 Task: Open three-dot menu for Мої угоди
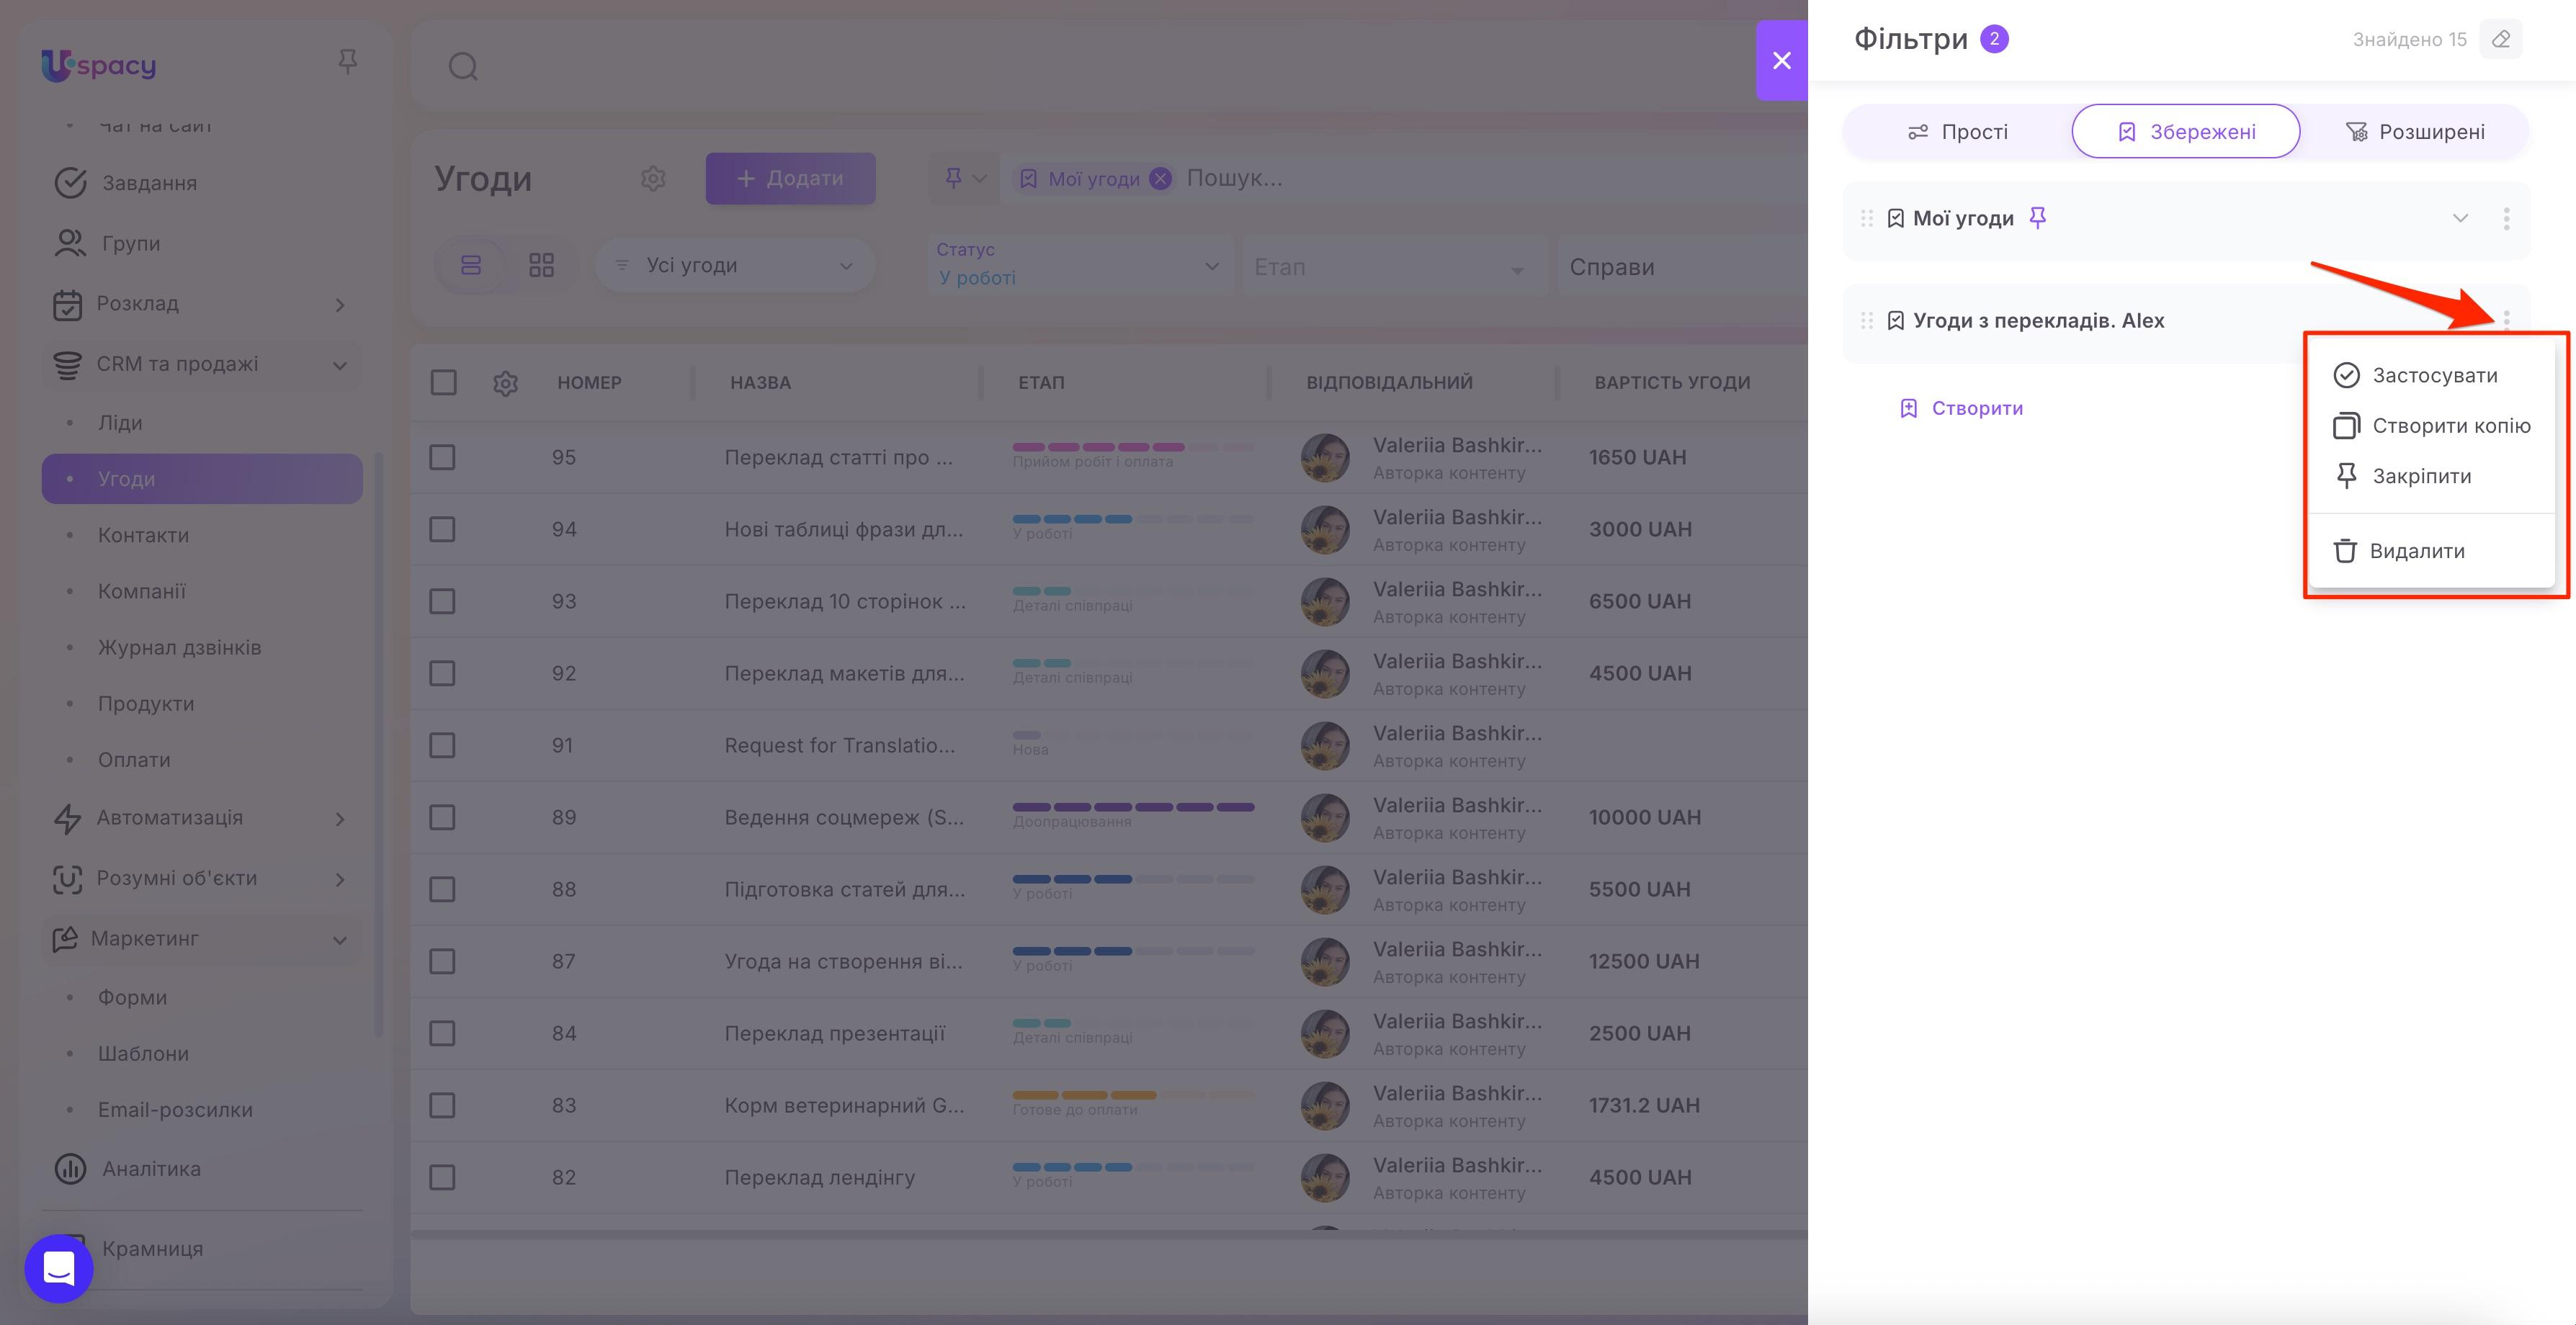[x=2505, y=218]
